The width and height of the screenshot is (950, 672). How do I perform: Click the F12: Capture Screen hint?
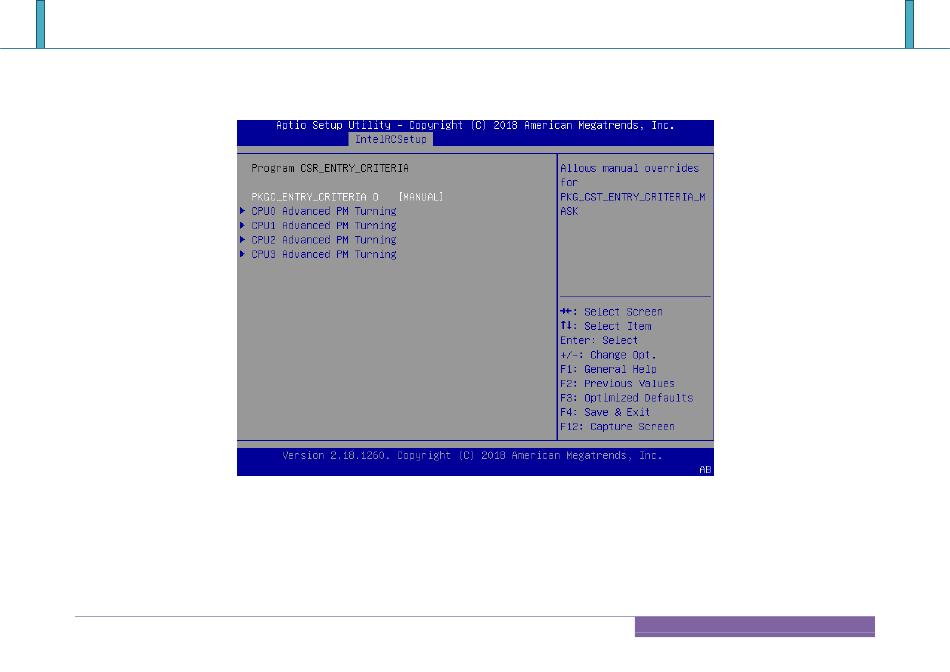coord(617,426)
